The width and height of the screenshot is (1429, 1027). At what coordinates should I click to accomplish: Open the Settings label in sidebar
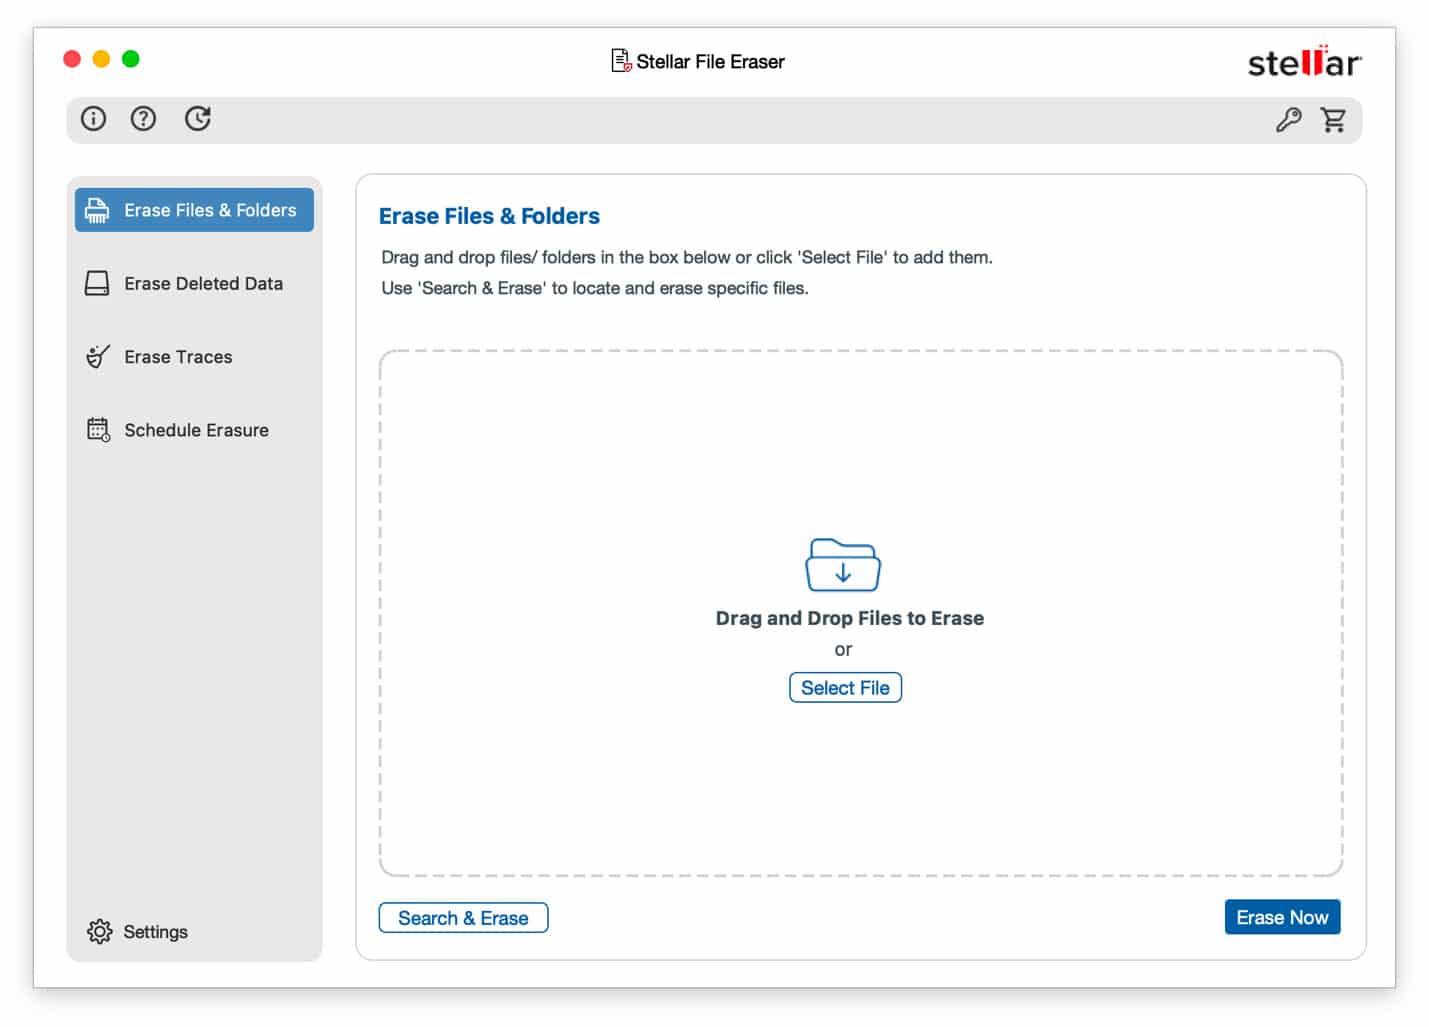[x=155, y=932]
